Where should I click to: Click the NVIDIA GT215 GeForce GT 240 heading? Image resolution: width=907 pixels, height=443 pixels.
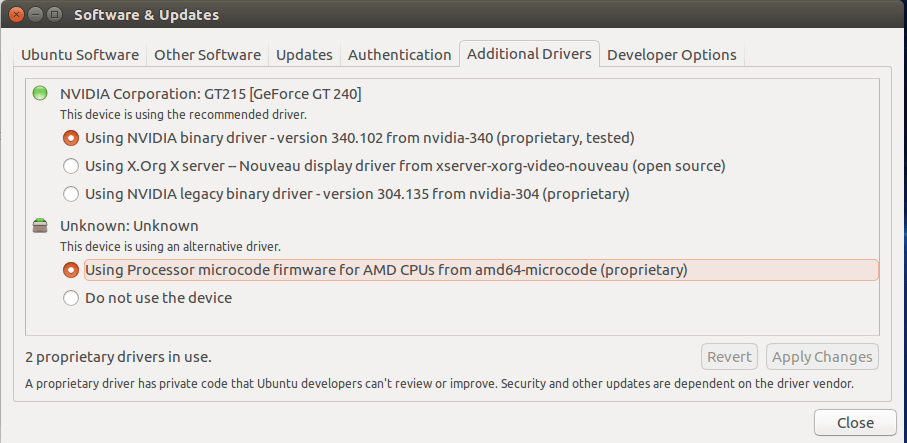[x=210, y=94]
